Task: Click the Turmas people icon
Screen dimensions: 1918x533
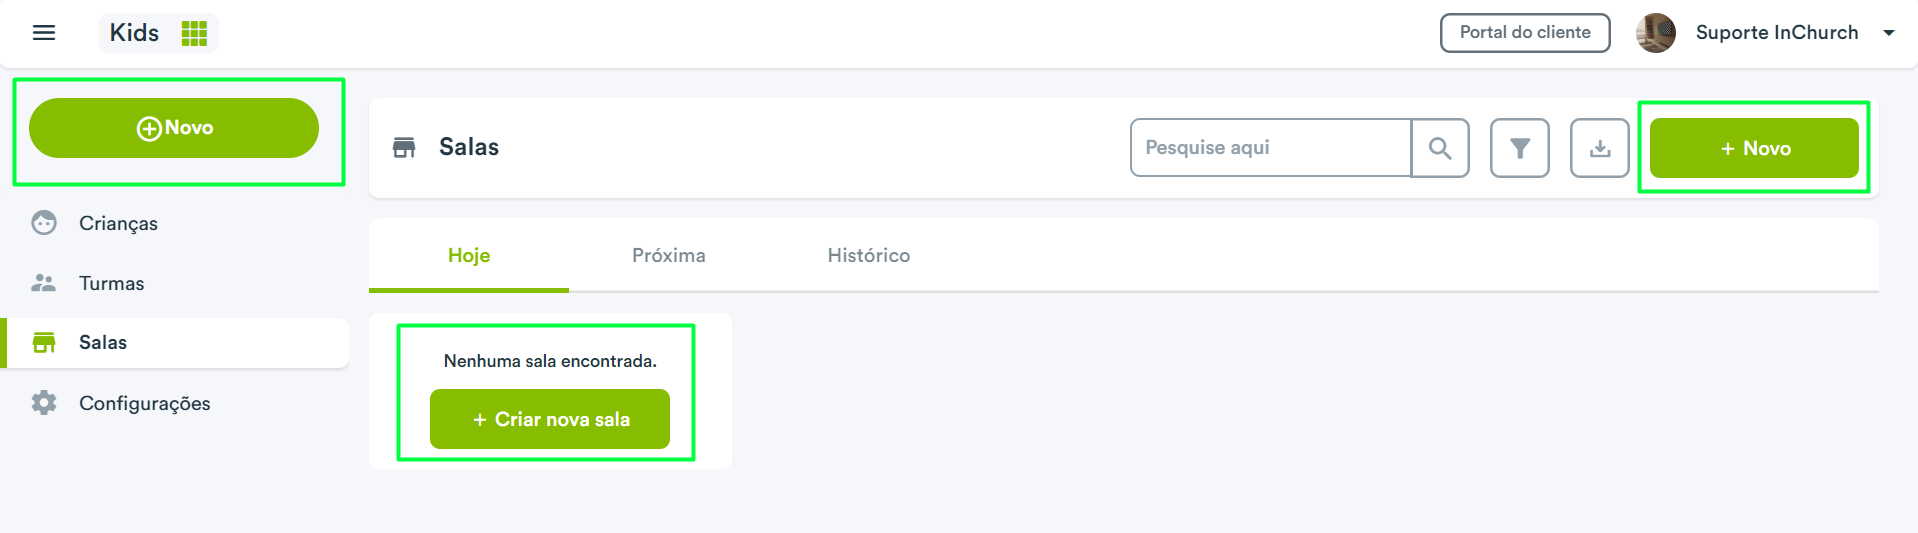Action: pyautogui.click(x=44, y=283)
